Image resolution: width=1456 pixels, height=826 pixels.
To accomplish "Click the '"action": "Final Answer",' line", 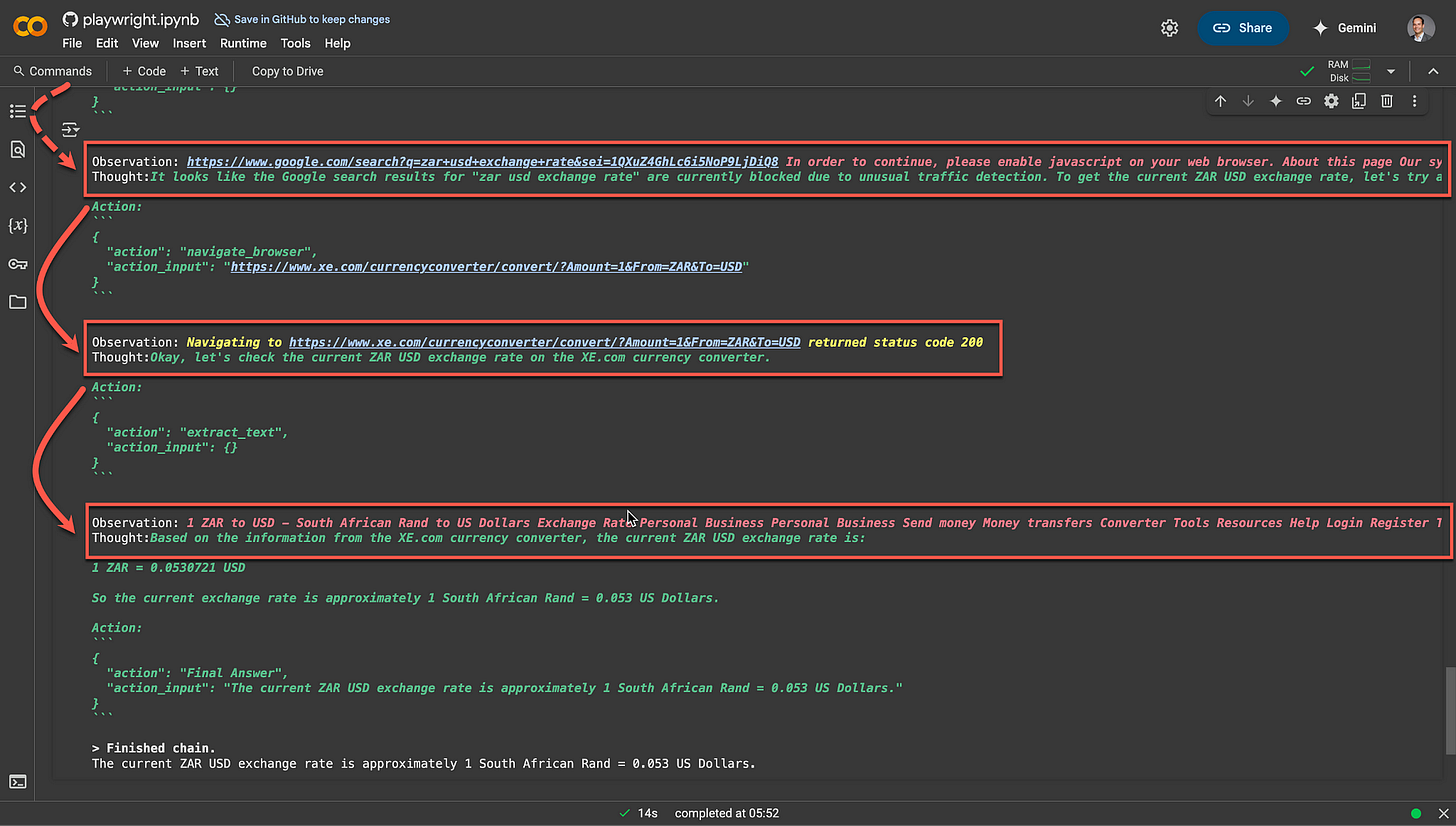I will 197,673.
